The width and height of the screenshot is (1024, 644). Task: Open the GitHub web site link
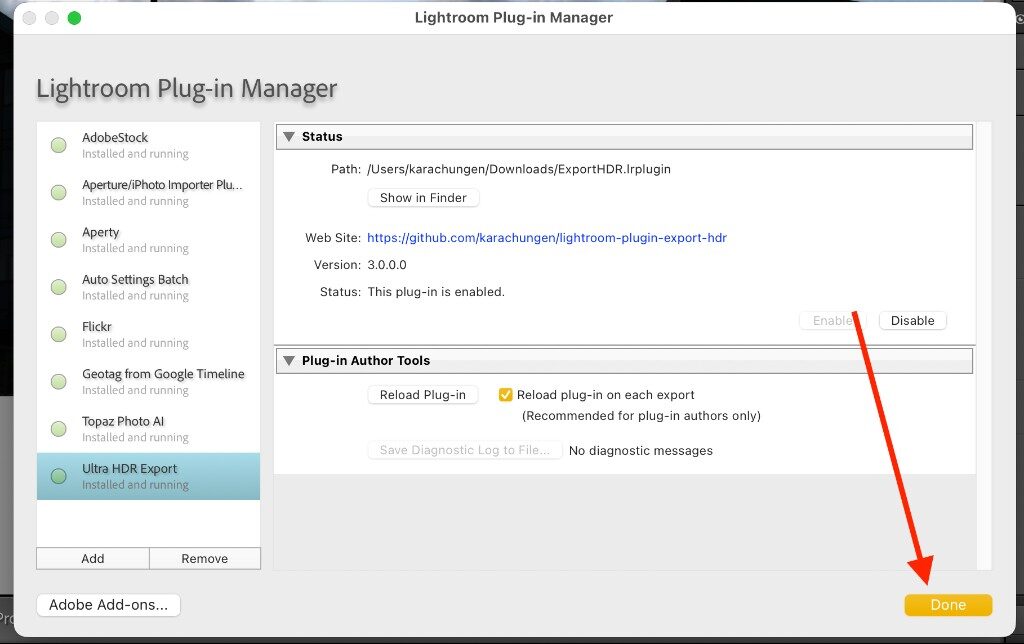coord(547,238)
